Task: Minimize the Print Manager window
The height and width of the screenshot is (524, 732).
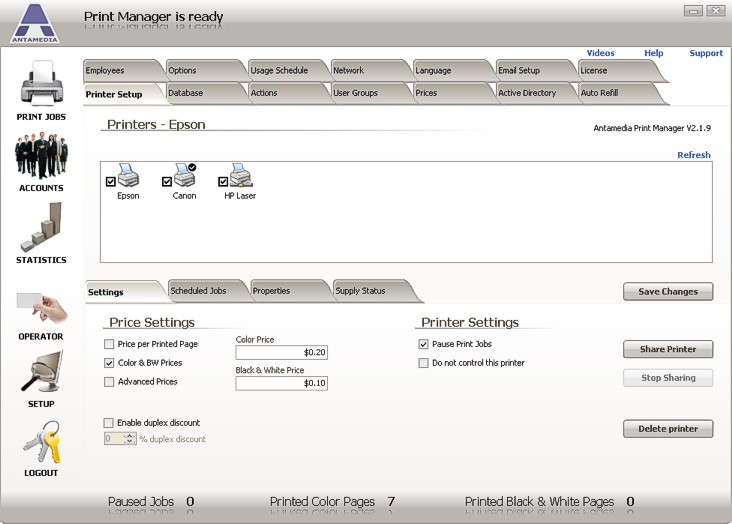Action: [x=693, y=10]
